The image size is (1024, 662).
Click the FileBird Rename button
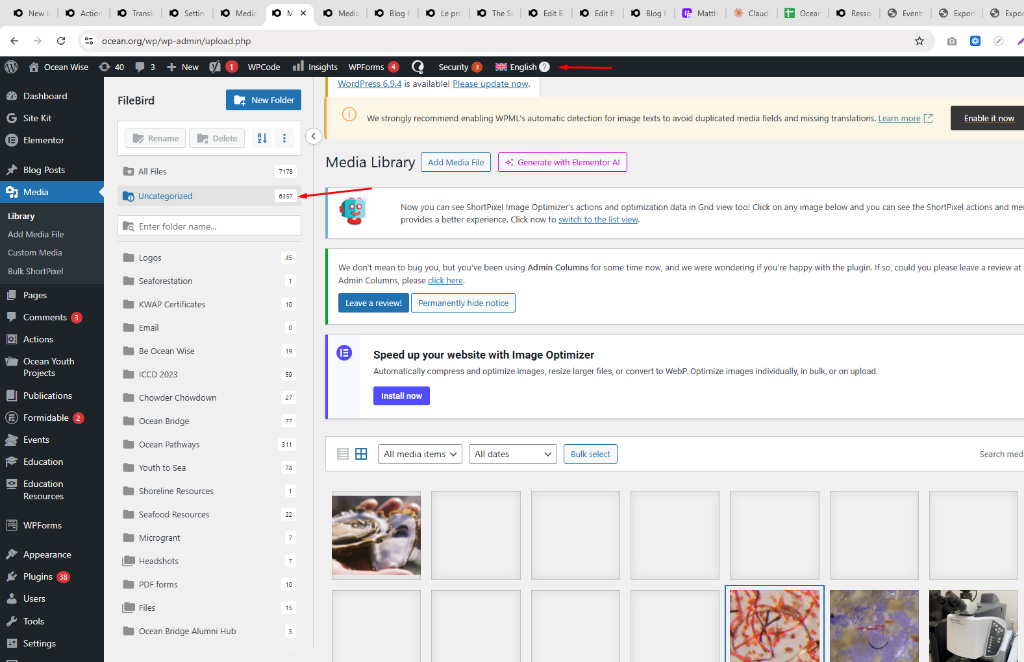tap(155, 138)
